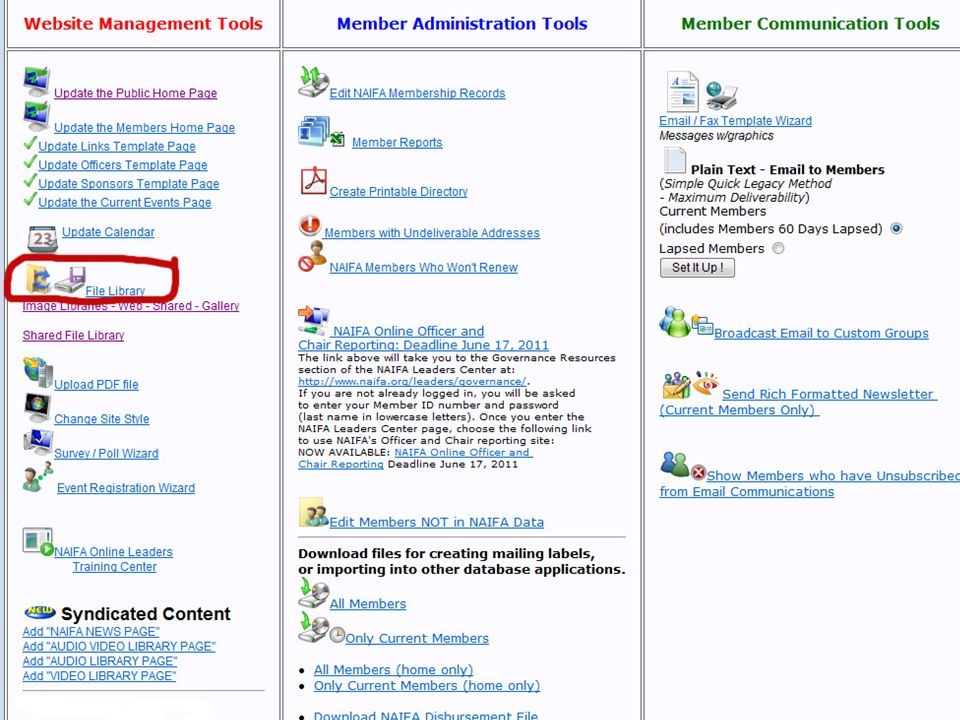Screen dimensions: 960x720
Task: Open the Update Calendar link
Action: (108, 232)
